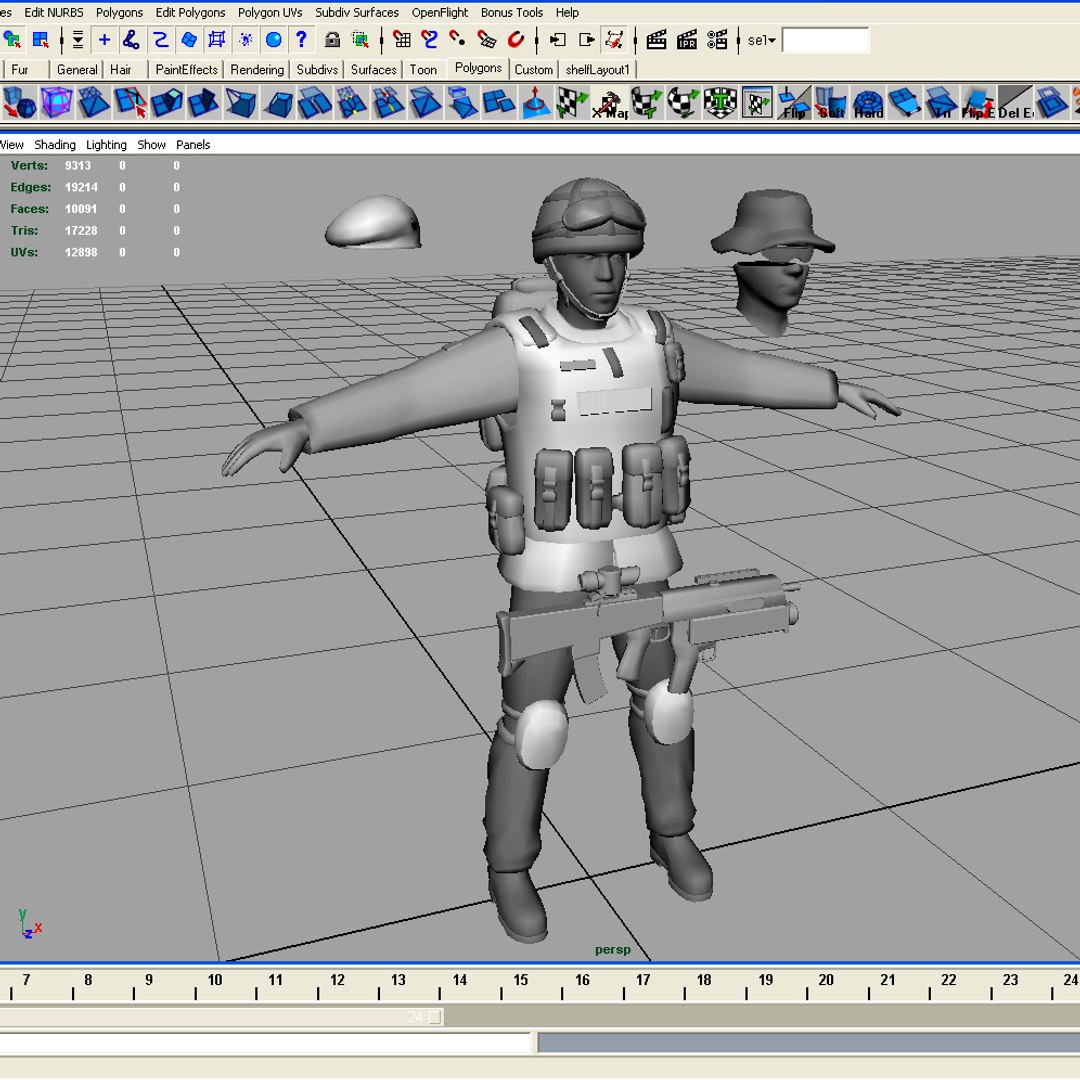Toggle the deformations selection mask icon

(x=217, y=40)
